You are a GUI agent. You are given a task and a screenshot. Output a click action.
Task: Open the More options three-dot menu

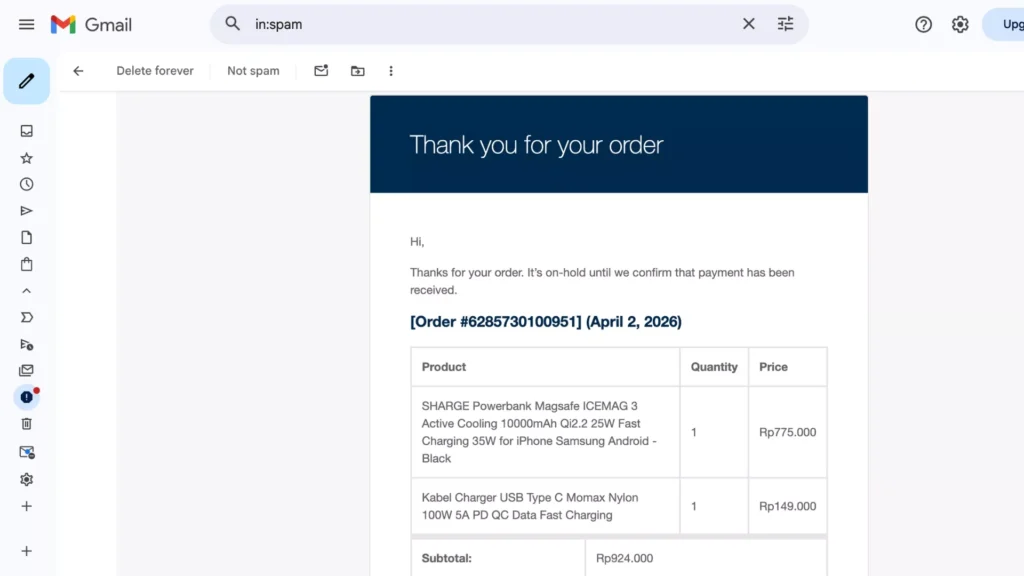(391, 70)
